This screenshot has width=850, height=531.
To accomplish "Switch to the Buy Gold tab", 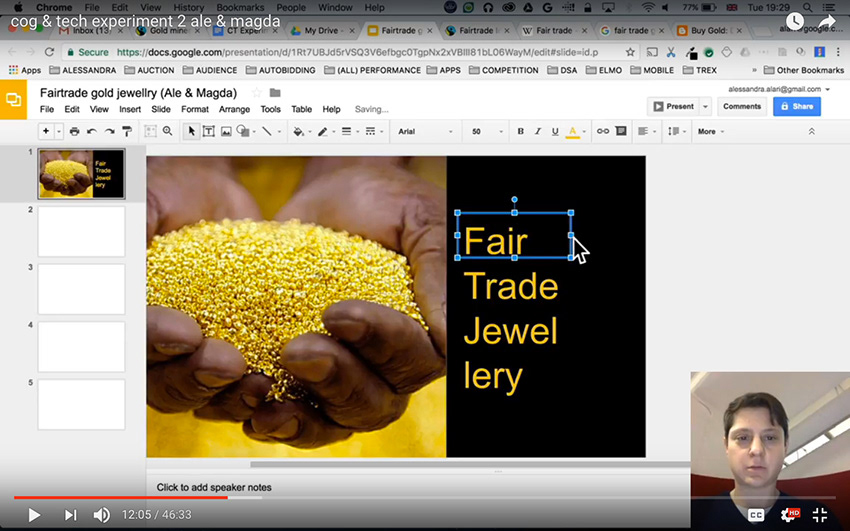I will [x=710, y=30].
